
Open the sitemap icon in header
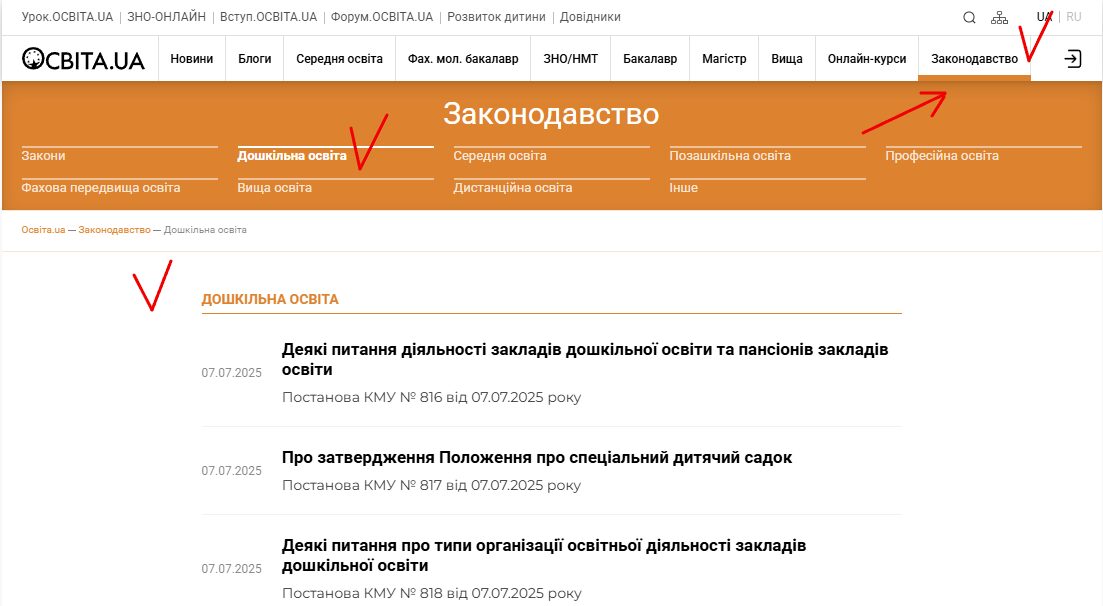(x=999, y=17)
